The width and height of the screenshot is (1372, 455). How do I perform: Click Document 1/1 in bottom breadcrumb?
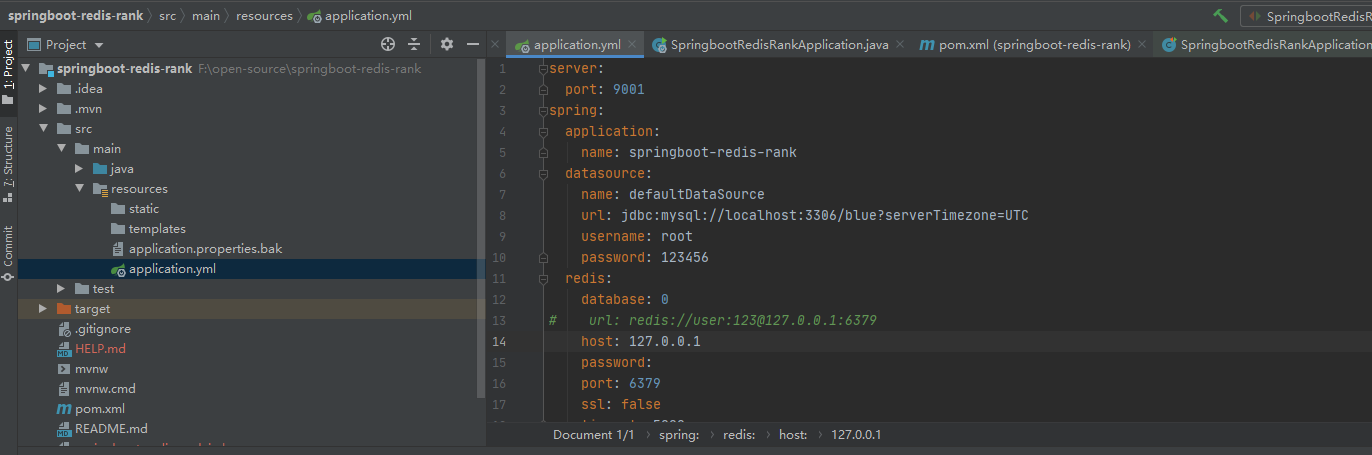(x=593, y=435)
